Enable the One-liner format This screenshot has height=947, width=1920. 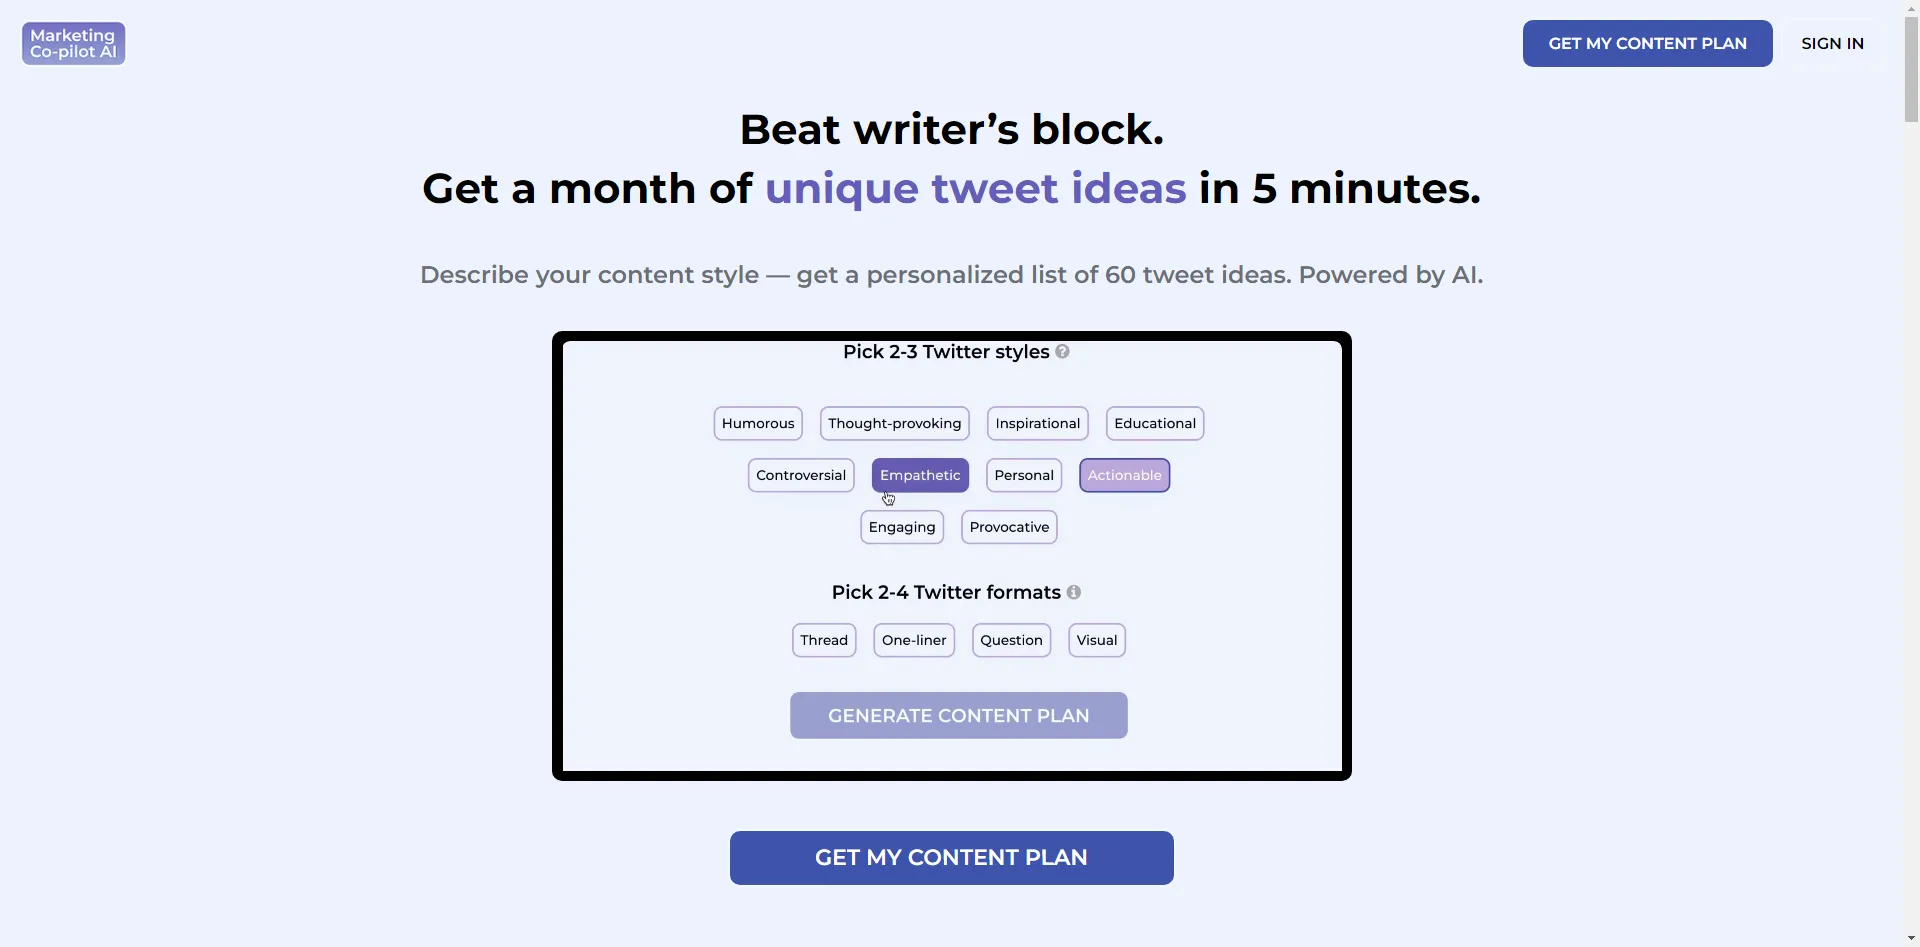point(913,640)
